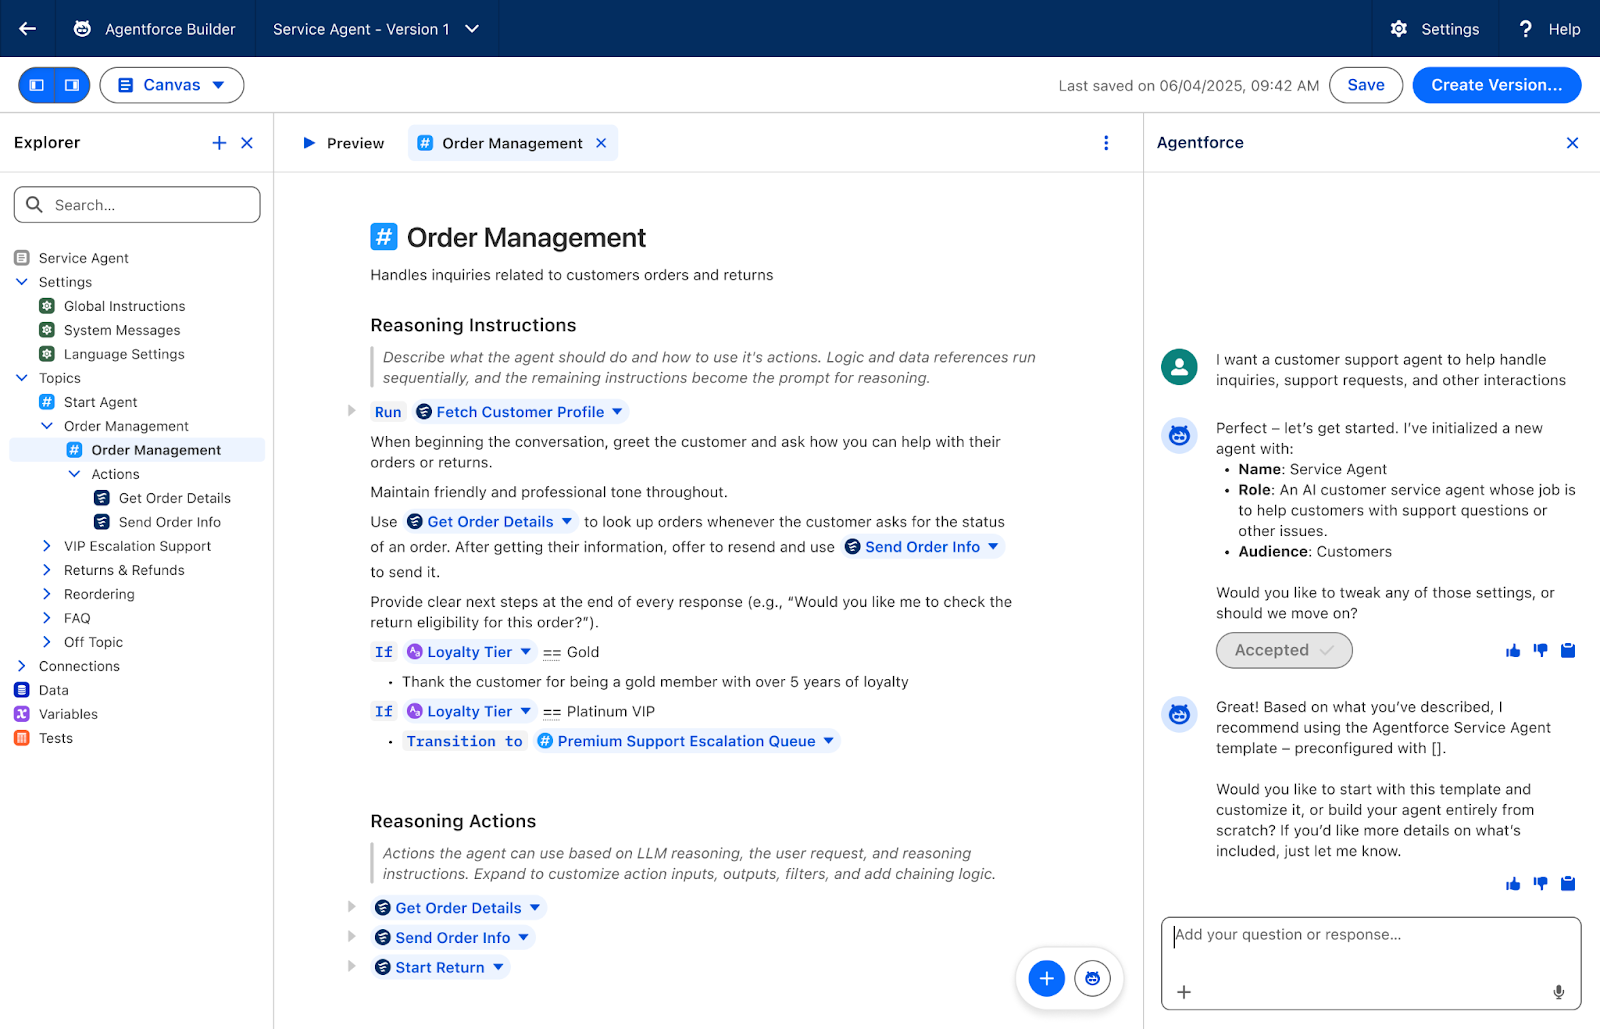Open the Help menu
The image size is (1600, 1029).
1550,29
